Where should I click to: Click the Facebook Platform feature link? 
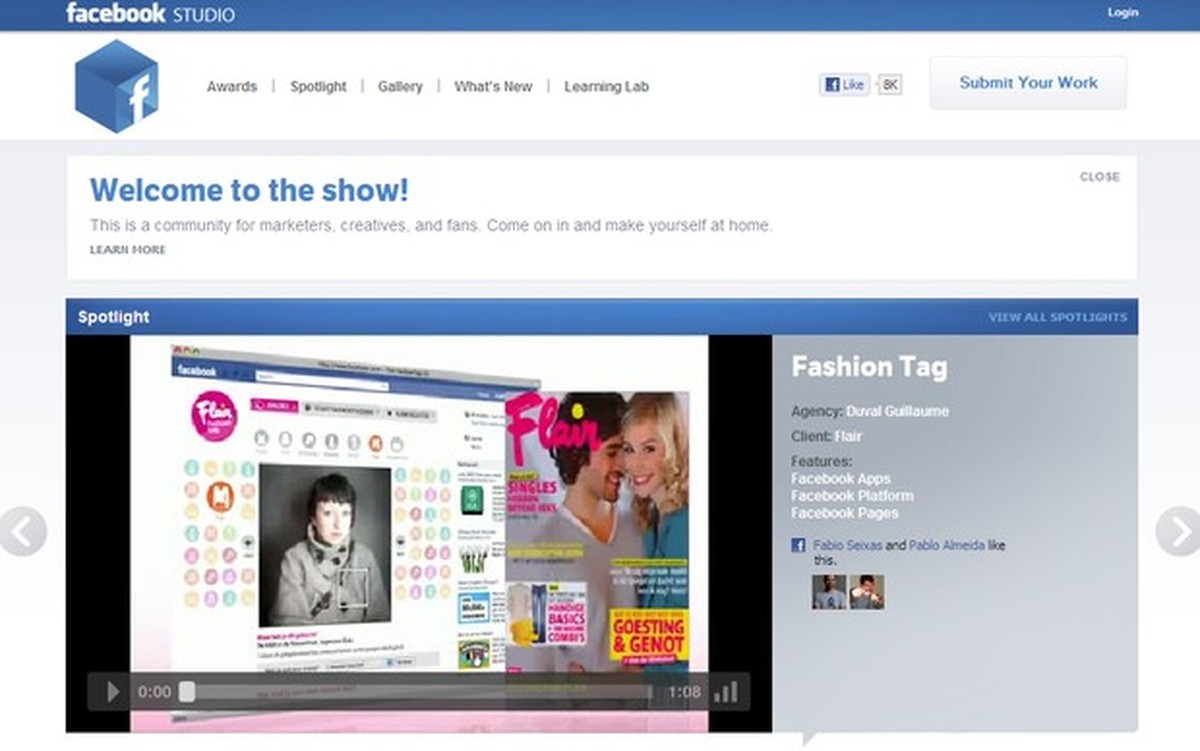click(852, 496)
